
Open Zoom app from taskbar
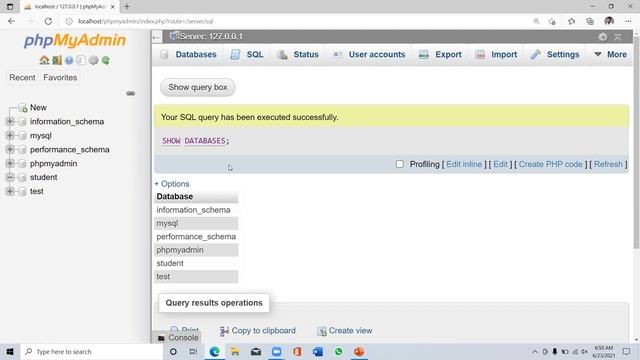click(276, 351)
